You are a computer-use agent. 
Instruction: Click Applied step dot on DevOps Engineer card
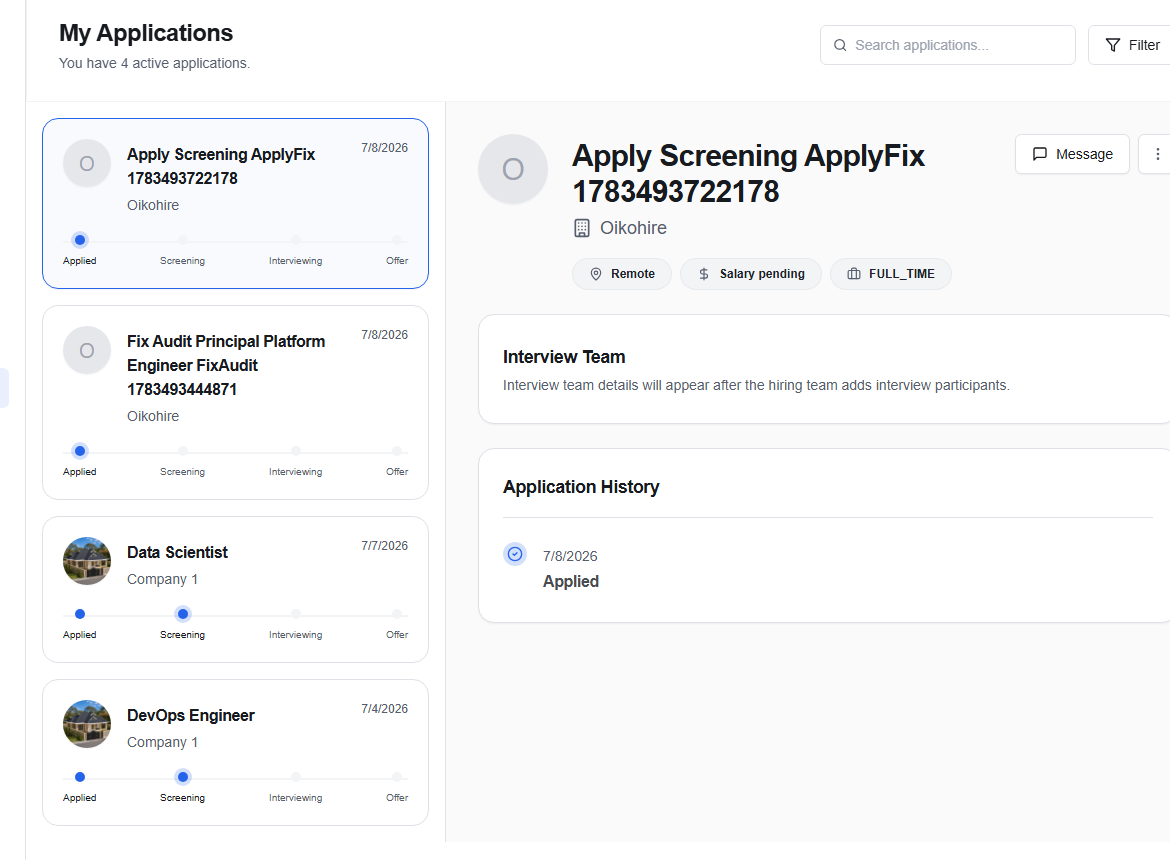80,777
